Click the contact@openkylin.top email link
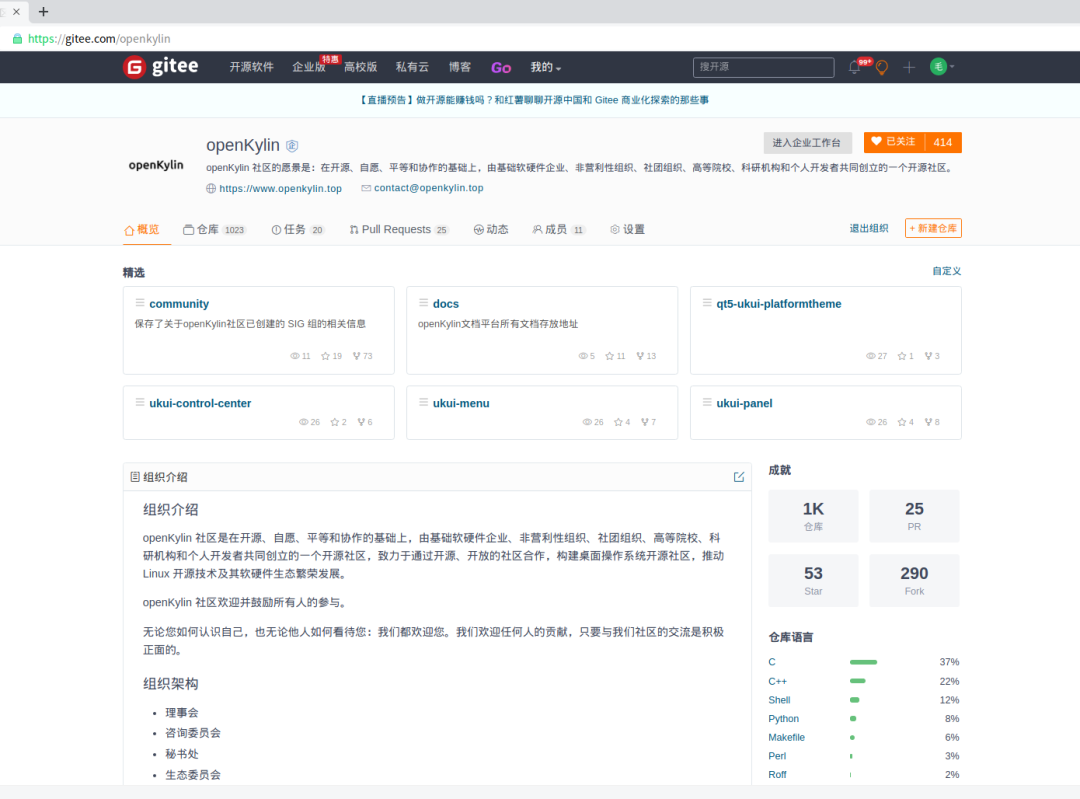 [x=428, y=188]
